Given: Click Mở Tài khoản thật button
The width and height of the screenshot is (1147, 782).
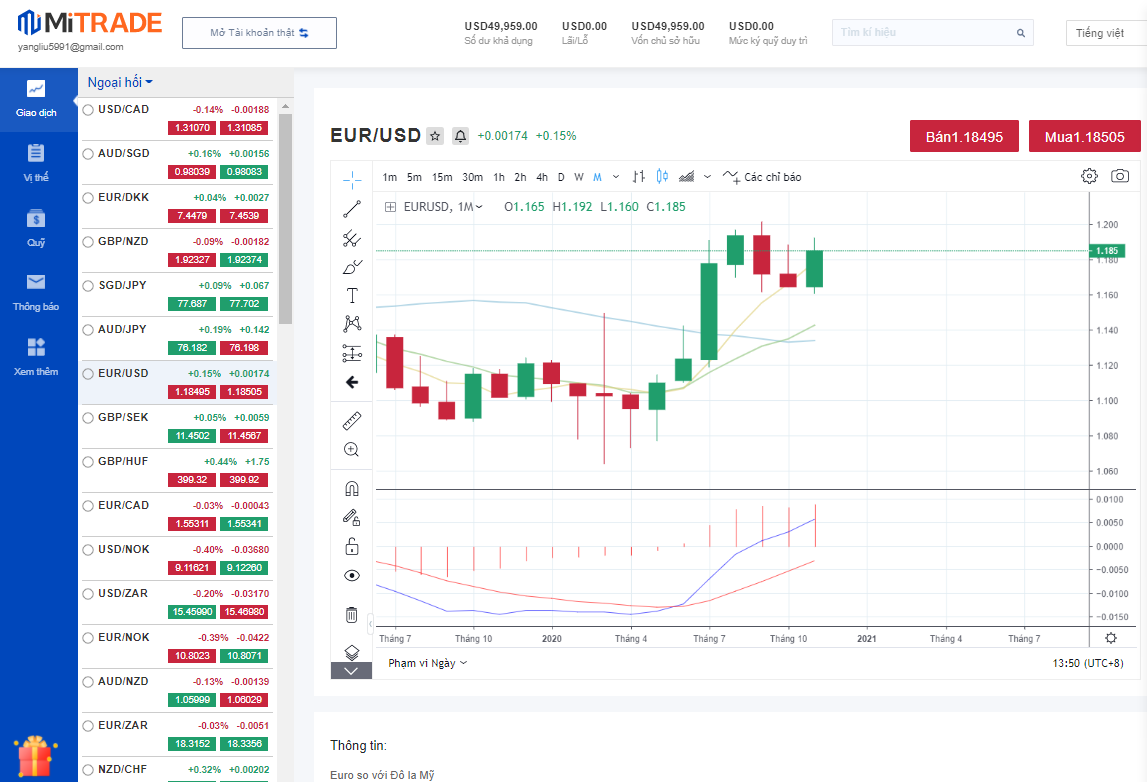Looking at the screenshot, I should (259, 33).
